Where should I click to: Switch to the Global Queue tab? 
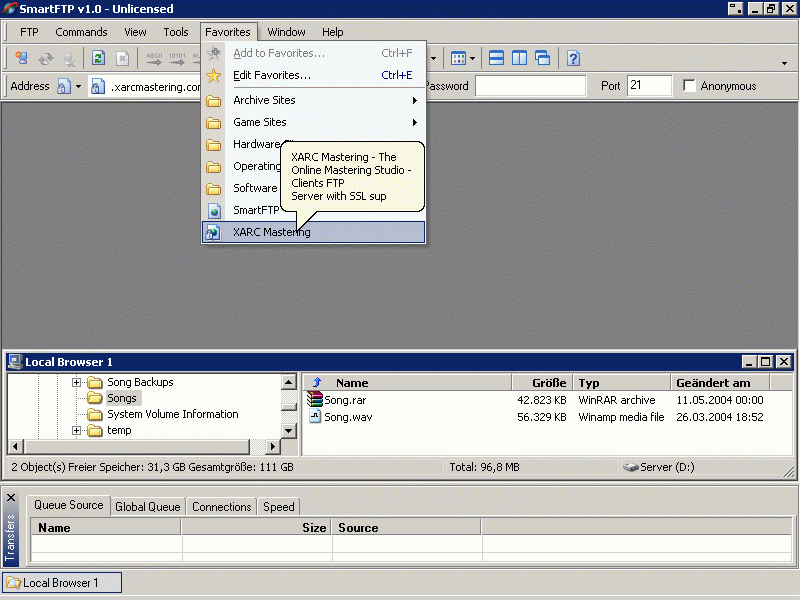(x=148, y=507)
